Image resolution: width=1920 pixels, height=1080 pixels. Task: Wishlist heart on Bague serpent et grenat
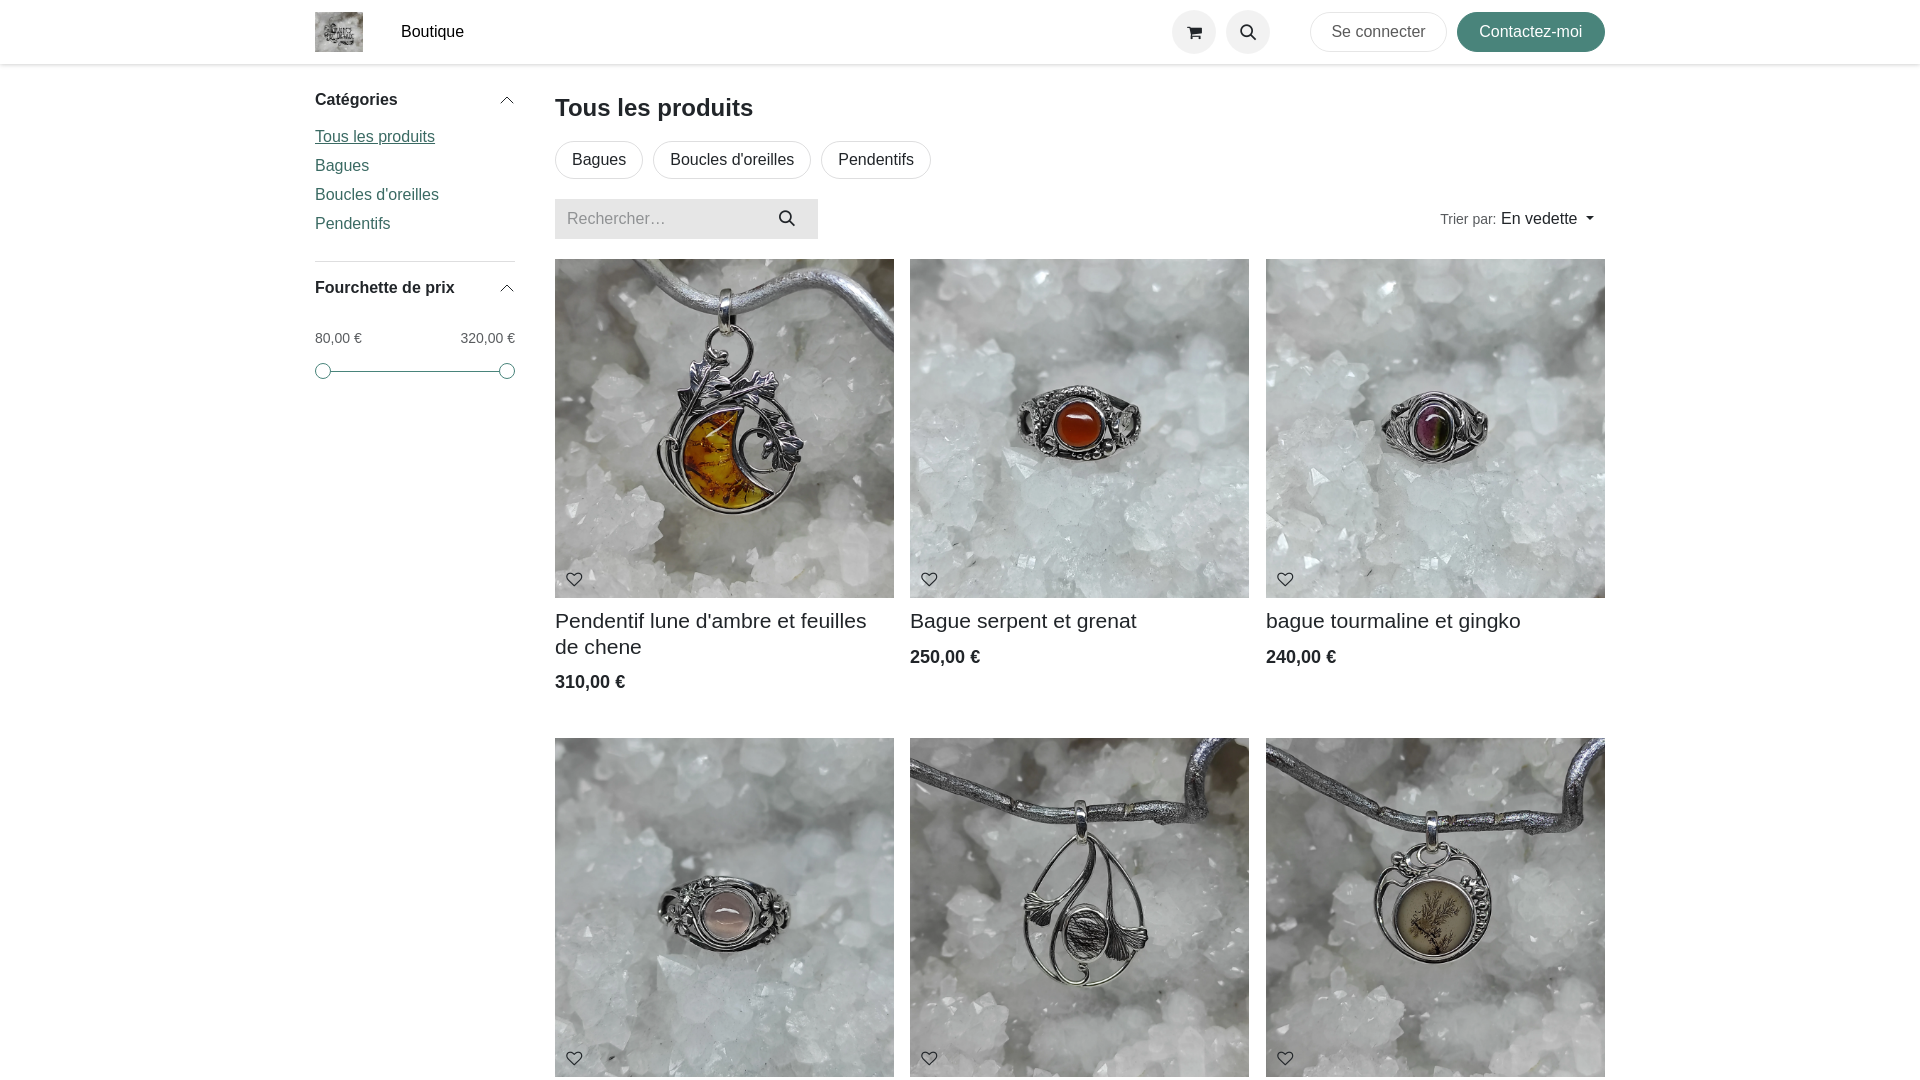tap(929, 579)
